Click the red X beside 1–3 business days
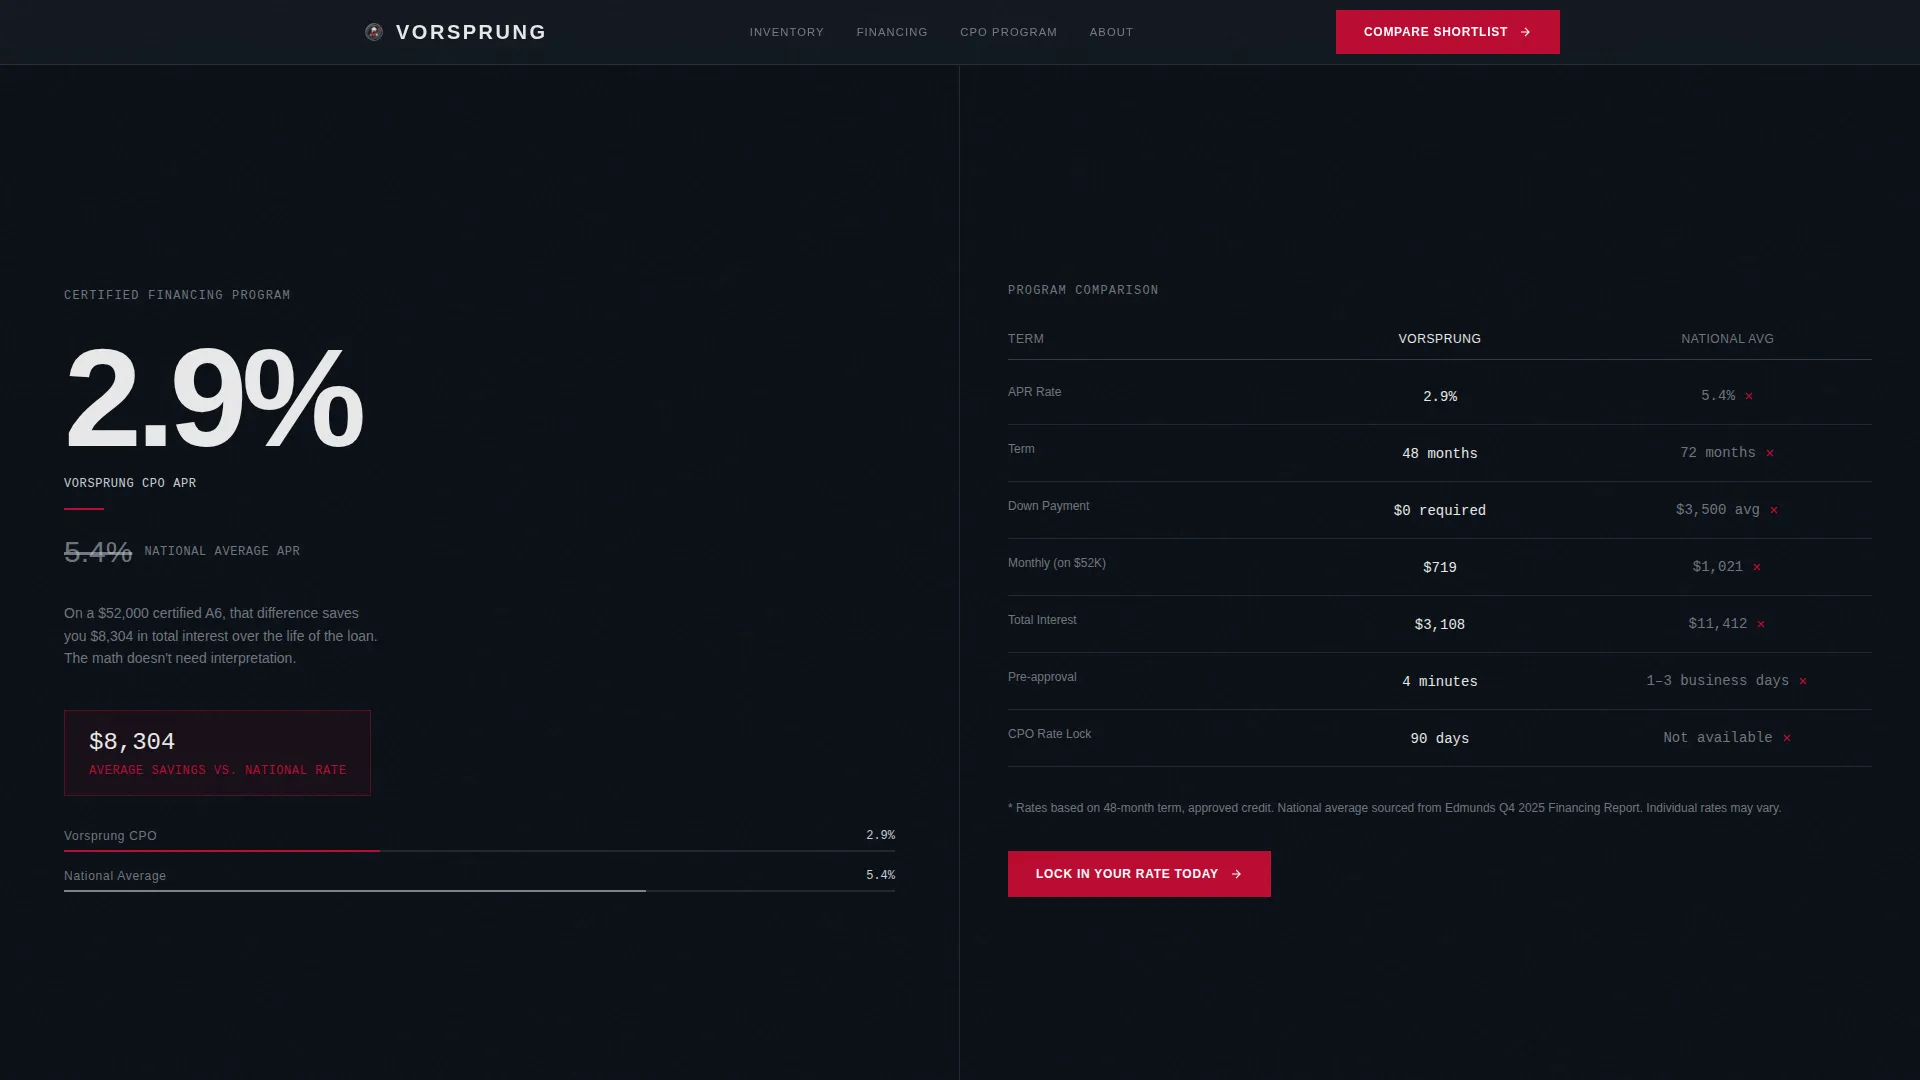1920x1080 pixels. pos(1803,681)
